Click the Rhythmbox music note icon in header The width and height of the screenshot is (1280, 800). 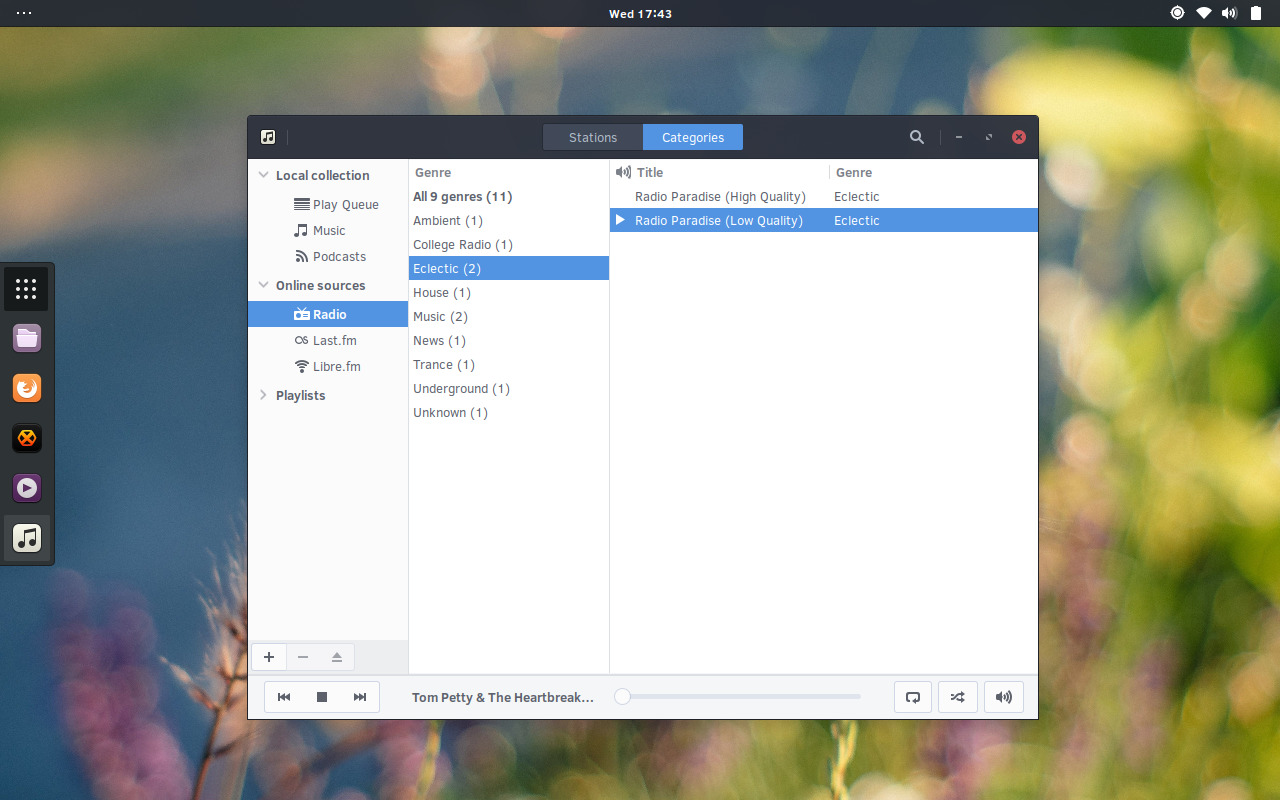268,137
